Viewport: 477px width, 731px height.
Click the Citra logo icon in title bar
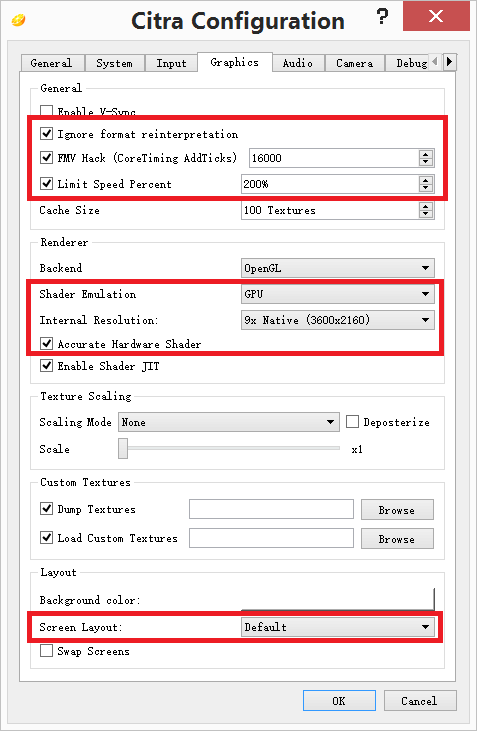coord(18,21)
